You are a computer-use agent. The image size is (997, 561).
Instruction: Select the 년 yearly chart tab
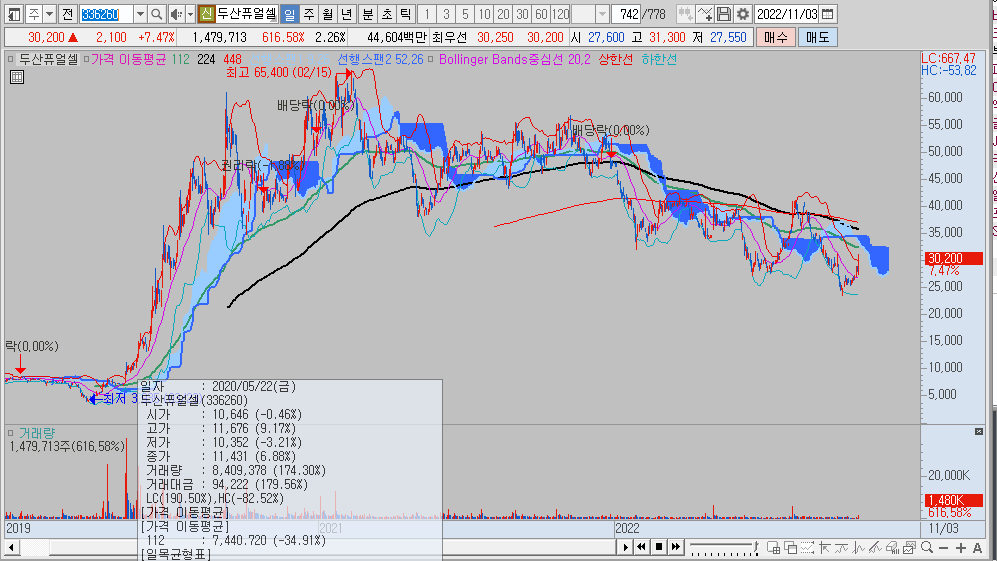(x=347, y=13)
